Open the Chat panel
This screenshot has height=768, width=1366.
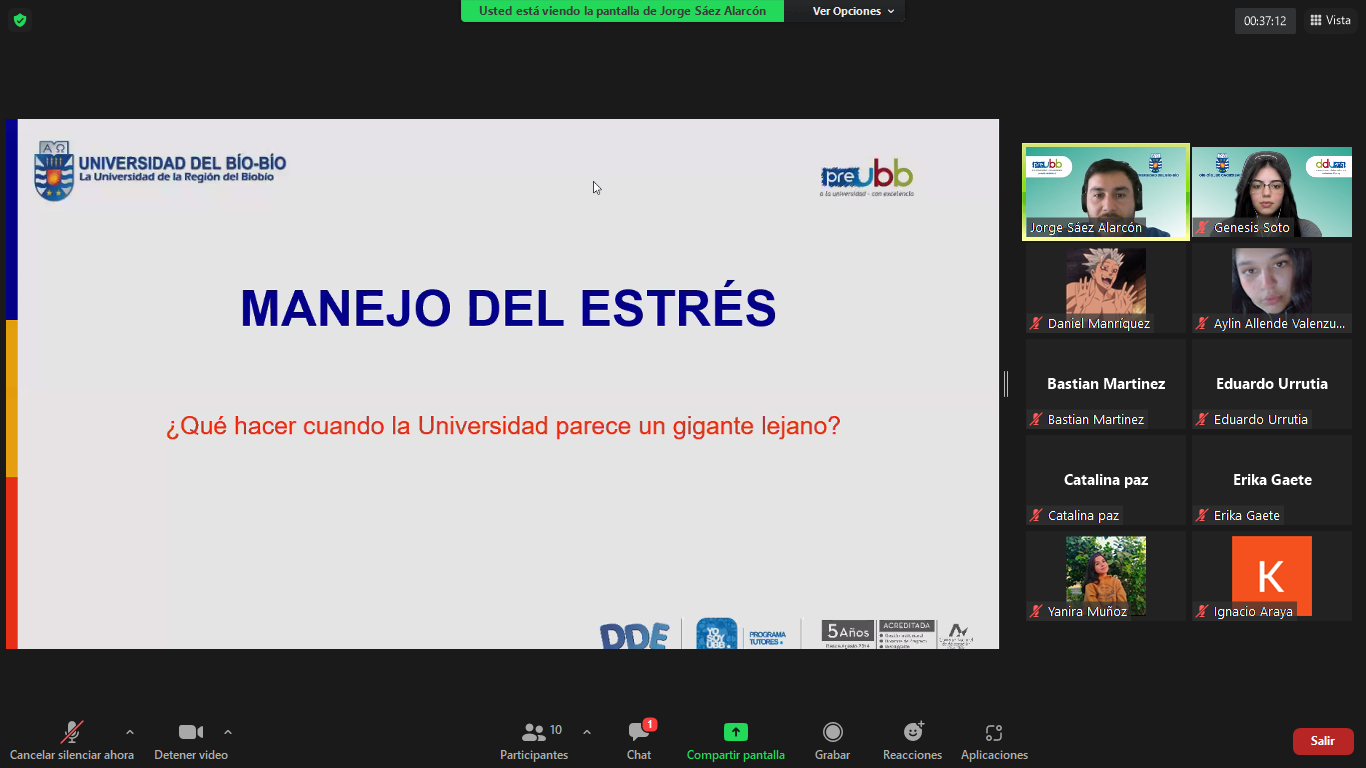point(639,741)
